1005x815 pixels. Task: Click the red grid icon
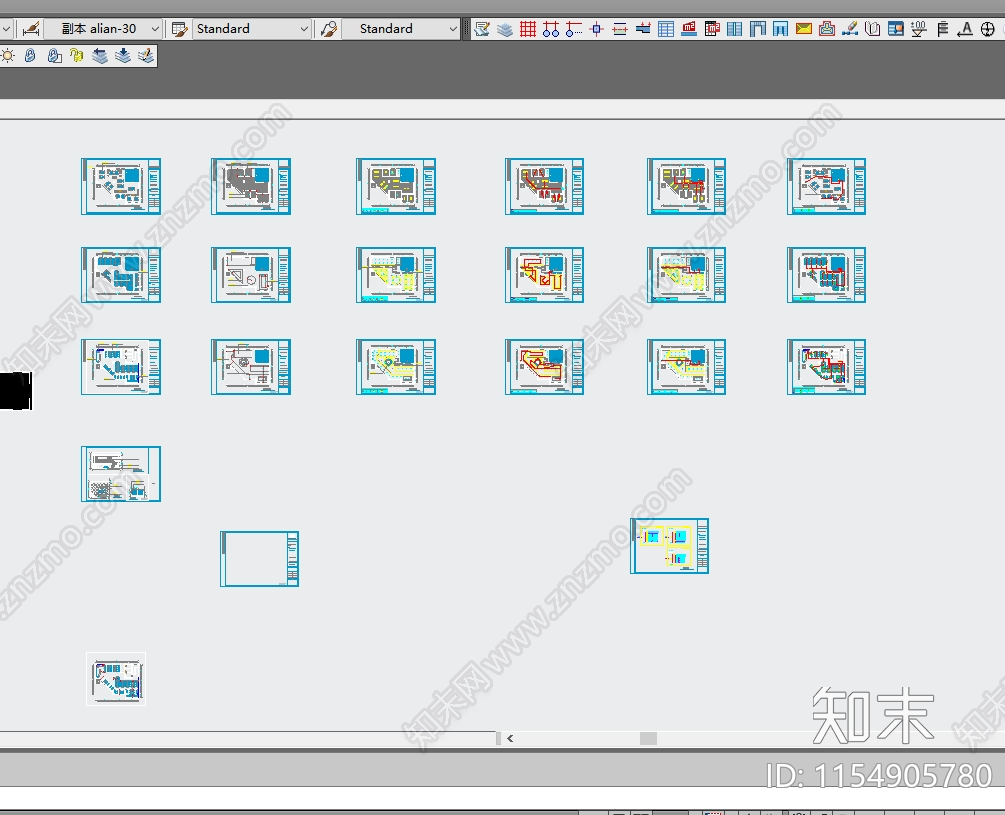click(x=528, y=29)
